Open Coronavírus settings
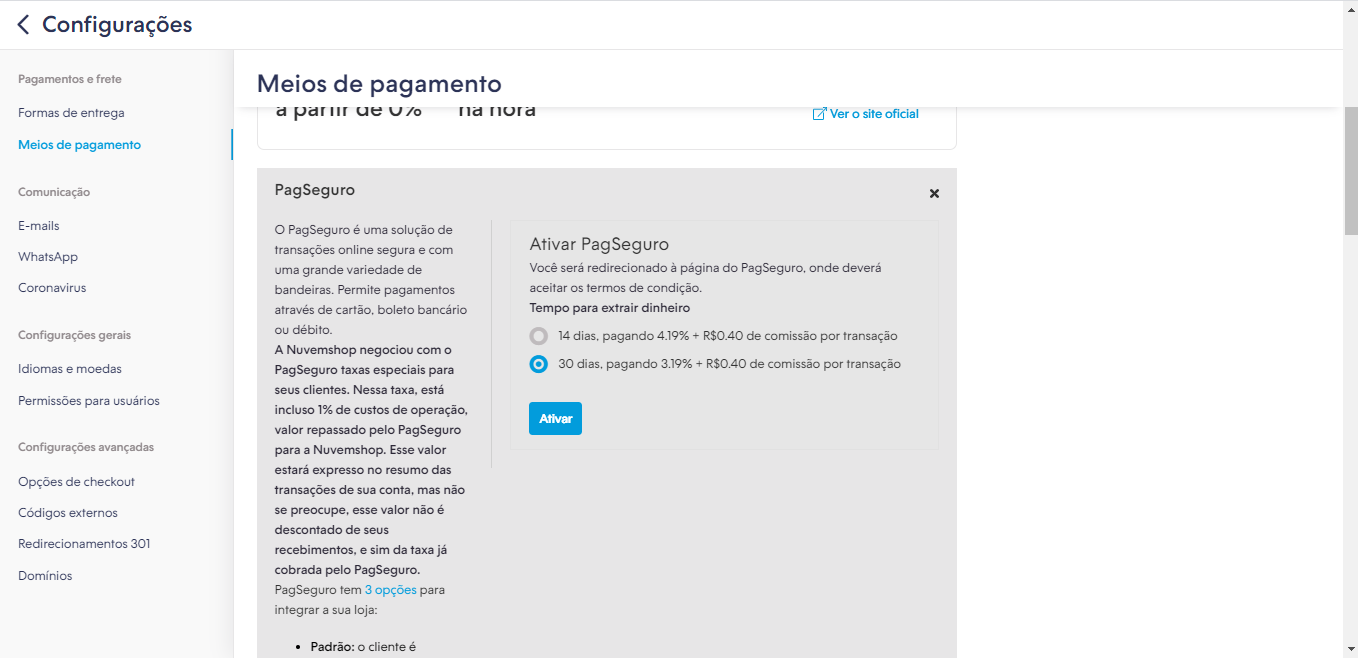 point(52,288)
